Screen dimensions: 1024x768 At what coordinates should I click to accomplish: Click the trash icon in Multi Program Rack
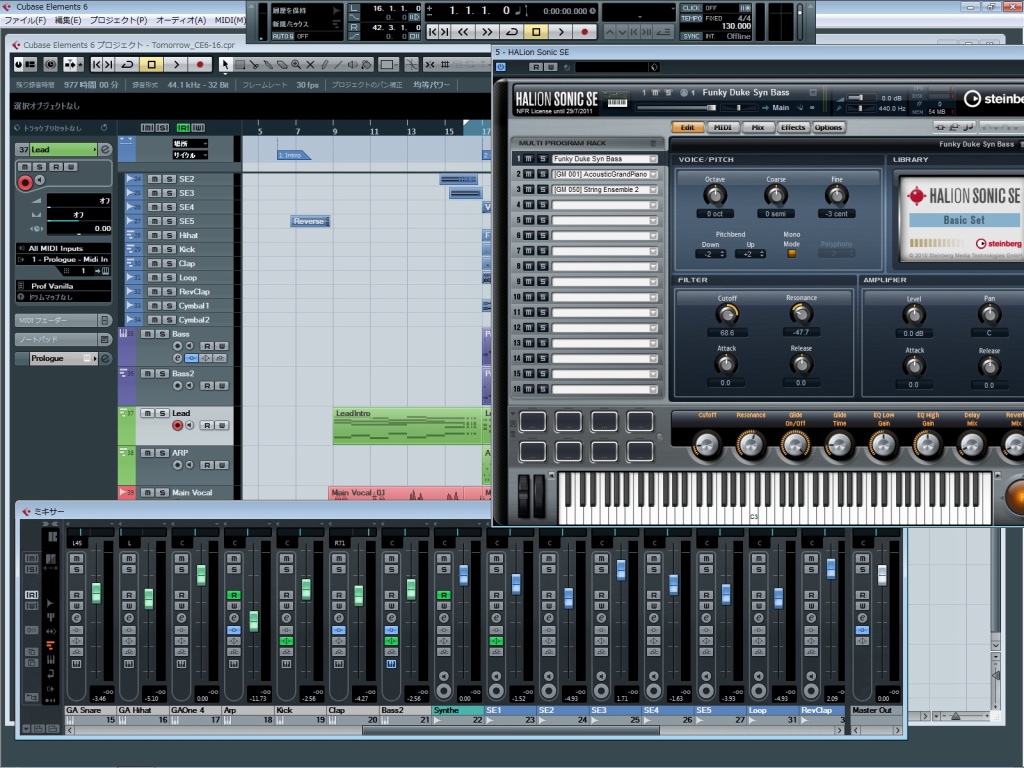pos(652,143)
